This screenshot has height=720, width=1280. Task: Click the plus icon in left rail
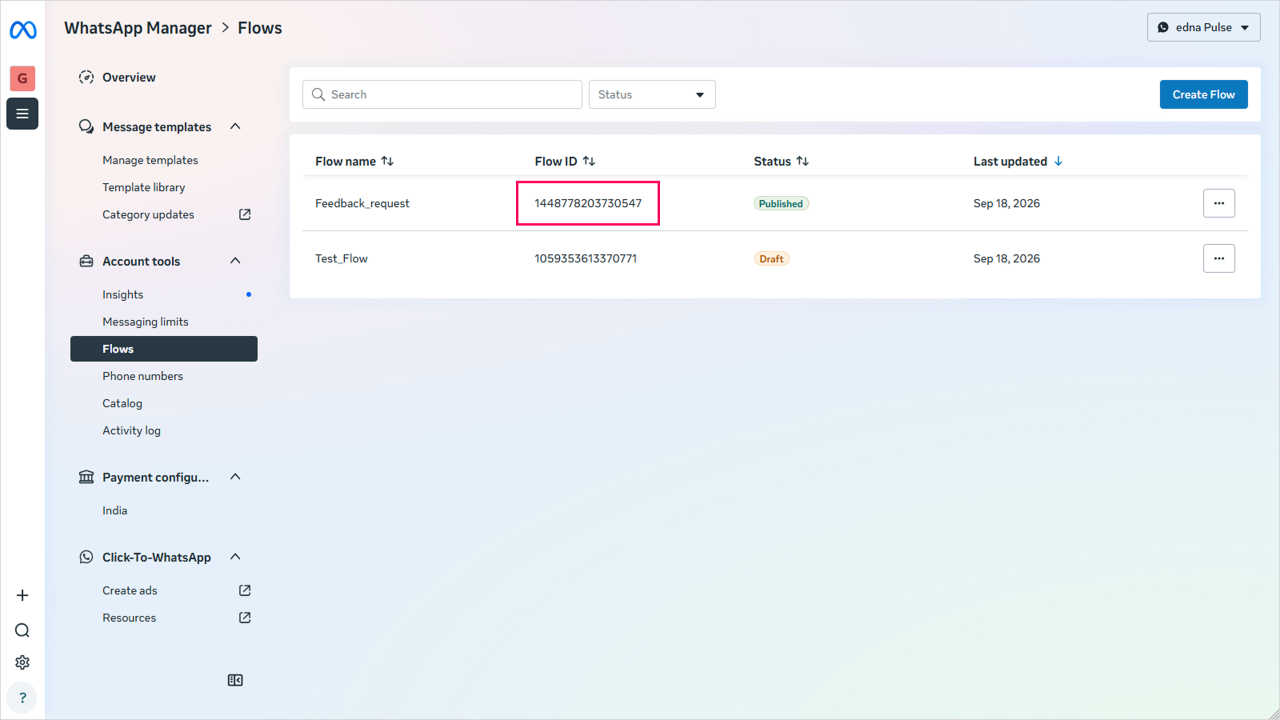pos(22,595)
